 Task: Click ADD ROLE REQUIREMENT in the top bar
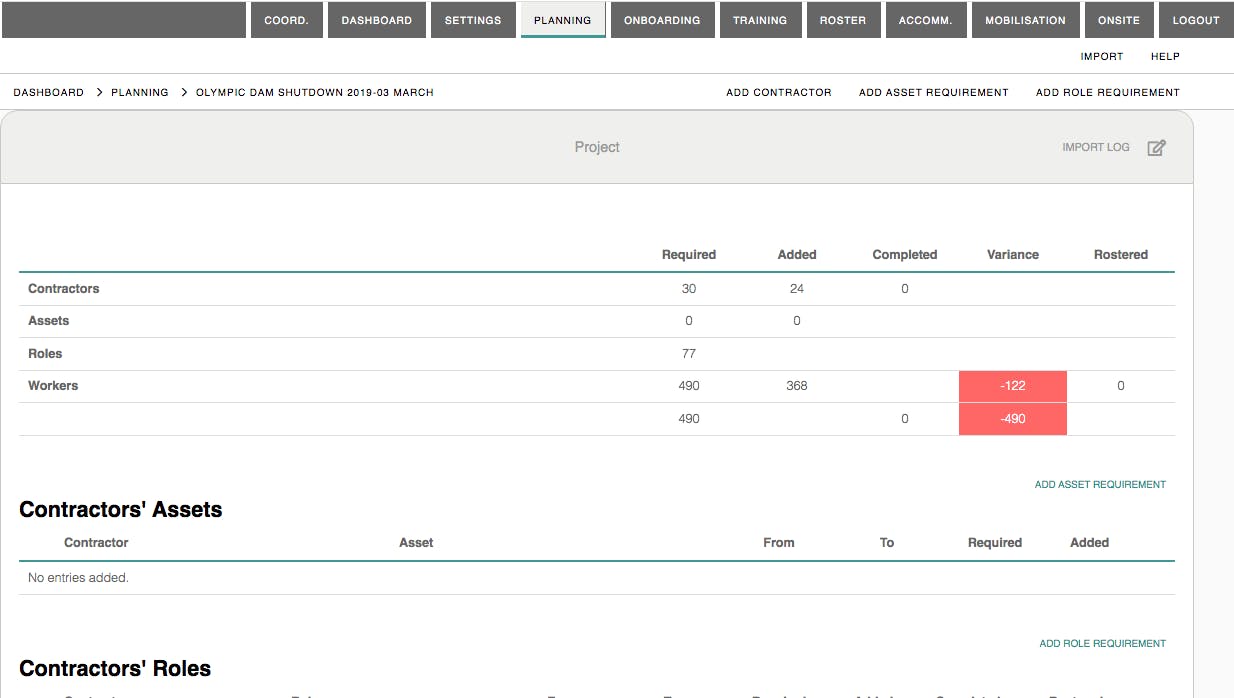click(1108, 92)
